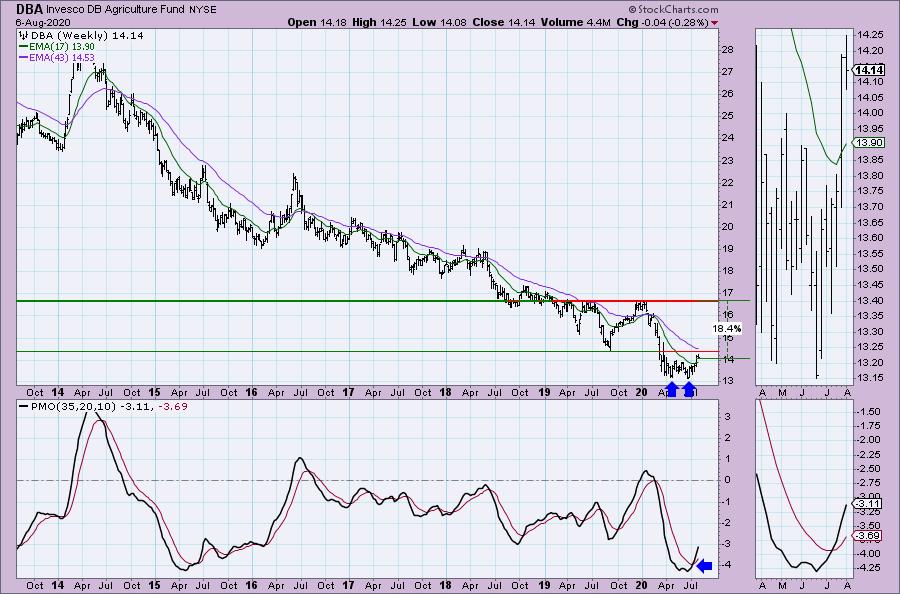The image size is (900, 594).
Task: Click the green EMA(17) legend line swatch
Action: pyautogui.click(x=24, y=46)
